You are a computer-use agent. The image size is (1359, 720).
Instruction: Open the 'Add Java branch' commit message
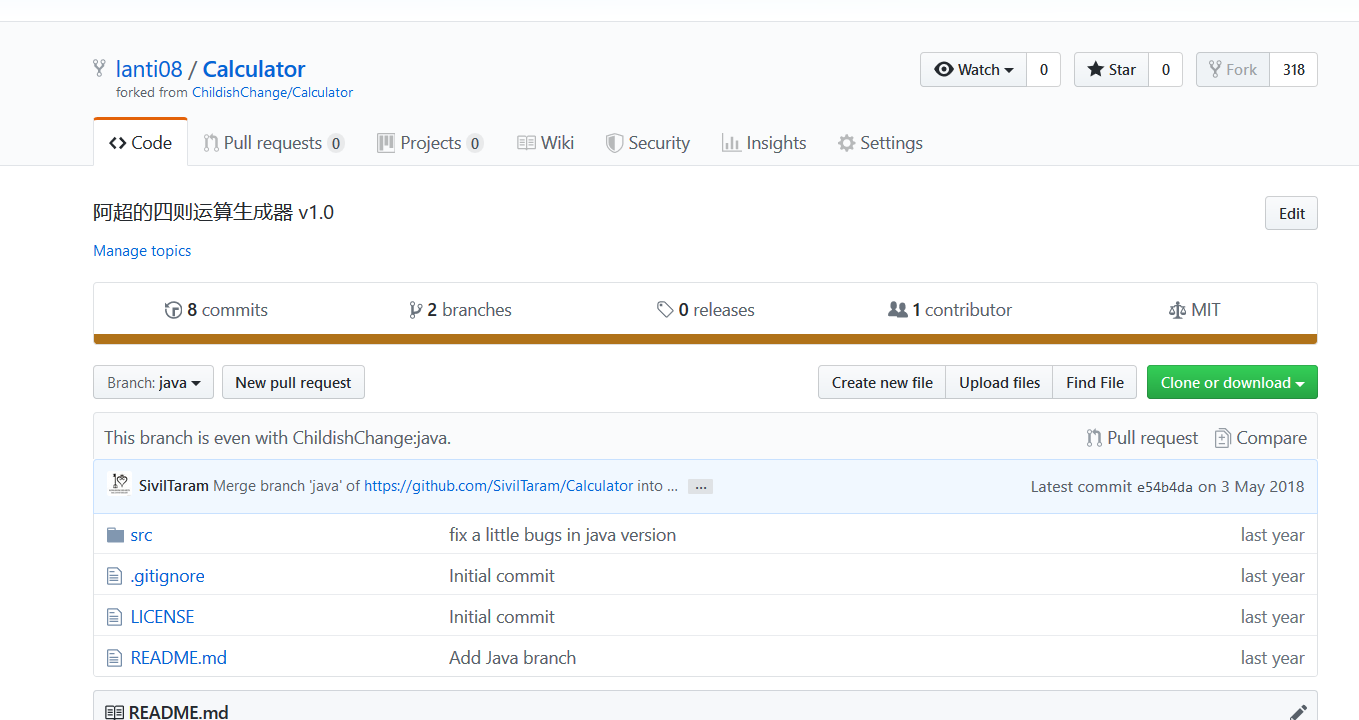click(513, 658)
